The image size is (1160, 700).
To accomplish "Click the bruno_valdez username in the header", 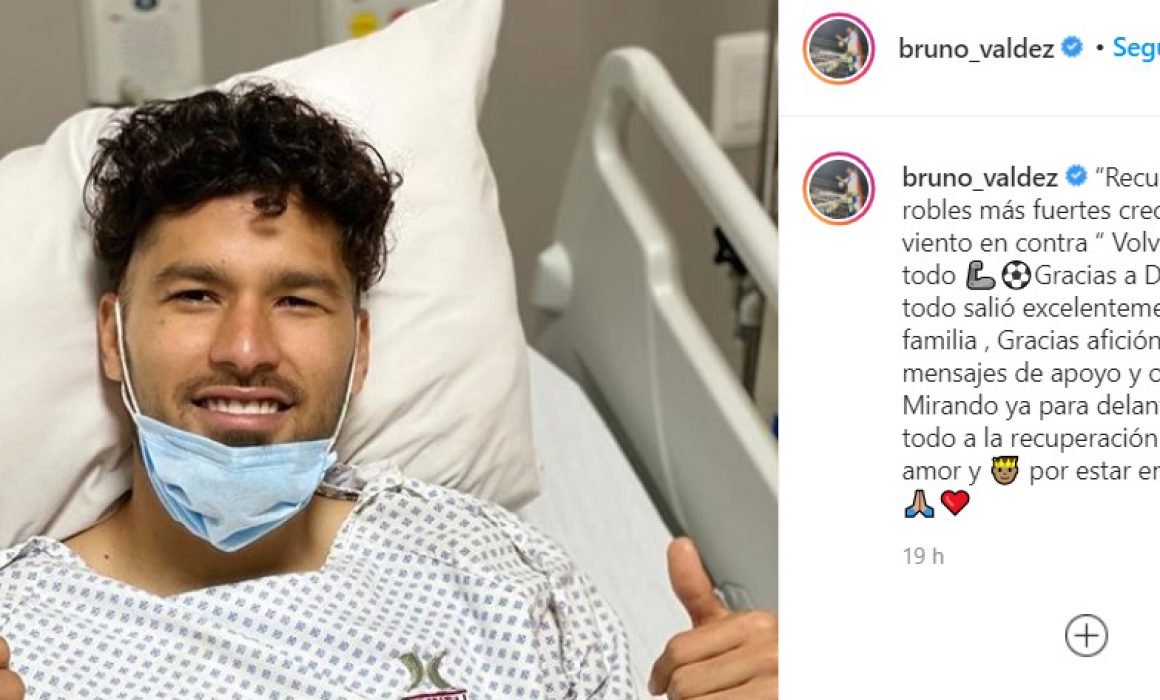I will tap(976, 49).
